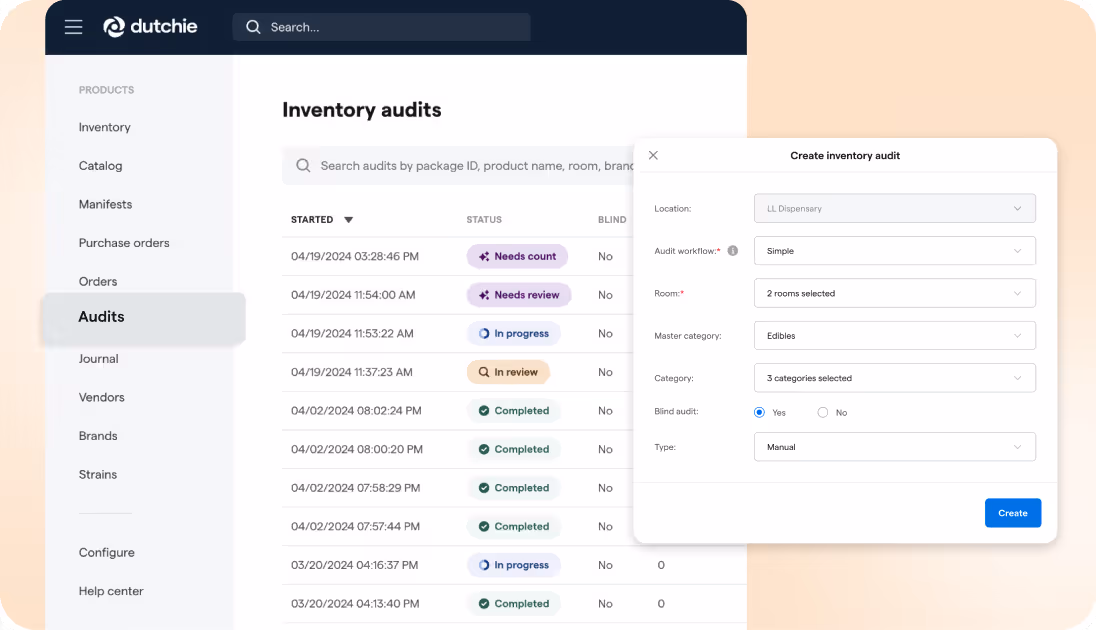Go to Inventory in the sidebar
The width and height of the screenshot is (1096, 630).
click(x=105, y=127)
